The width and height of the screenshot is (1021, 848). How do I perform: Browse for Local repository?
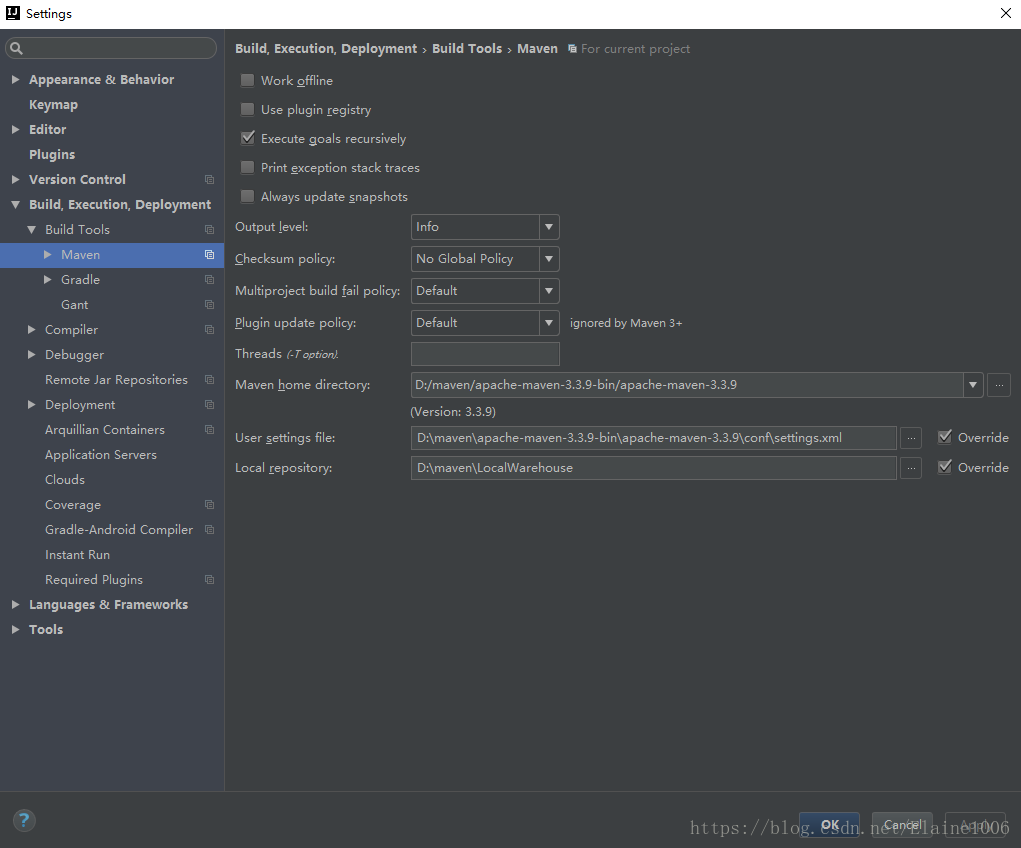(x=911, y=468)
